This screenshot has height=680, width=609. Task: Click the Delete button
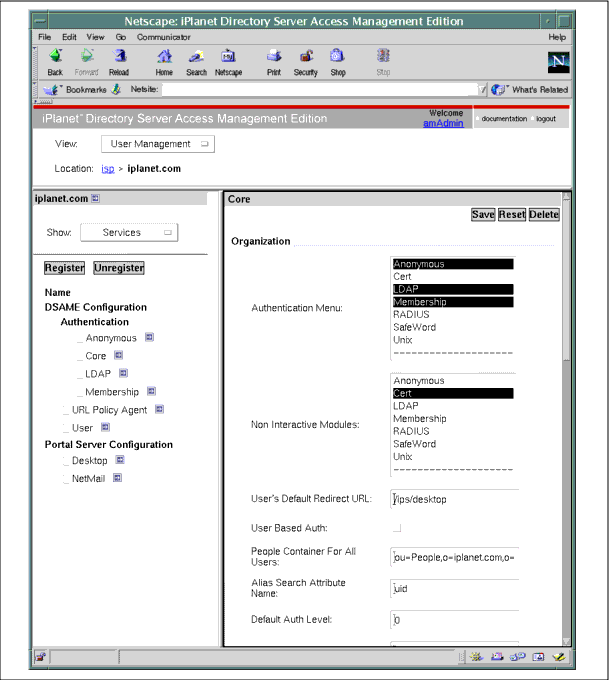544,214
